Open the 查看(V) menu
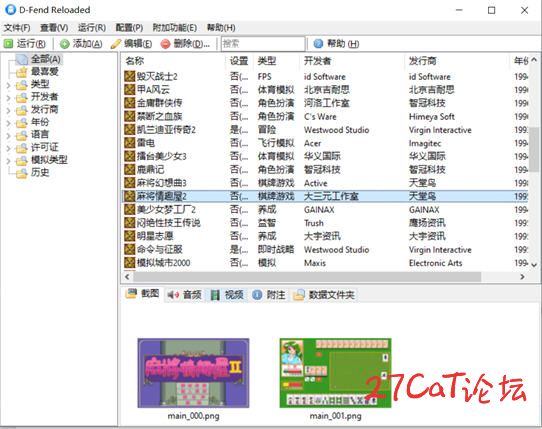 54,28
